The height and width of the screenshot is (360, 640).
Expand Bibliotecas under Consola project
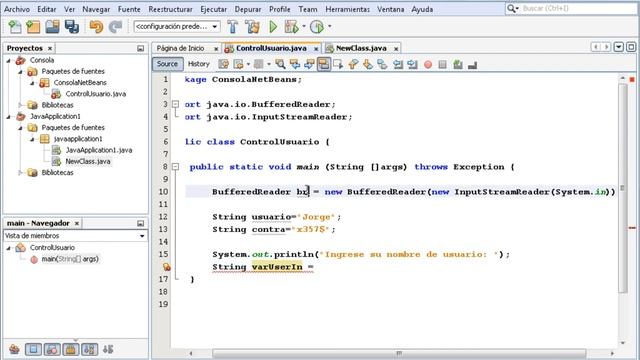coord(20,105)
